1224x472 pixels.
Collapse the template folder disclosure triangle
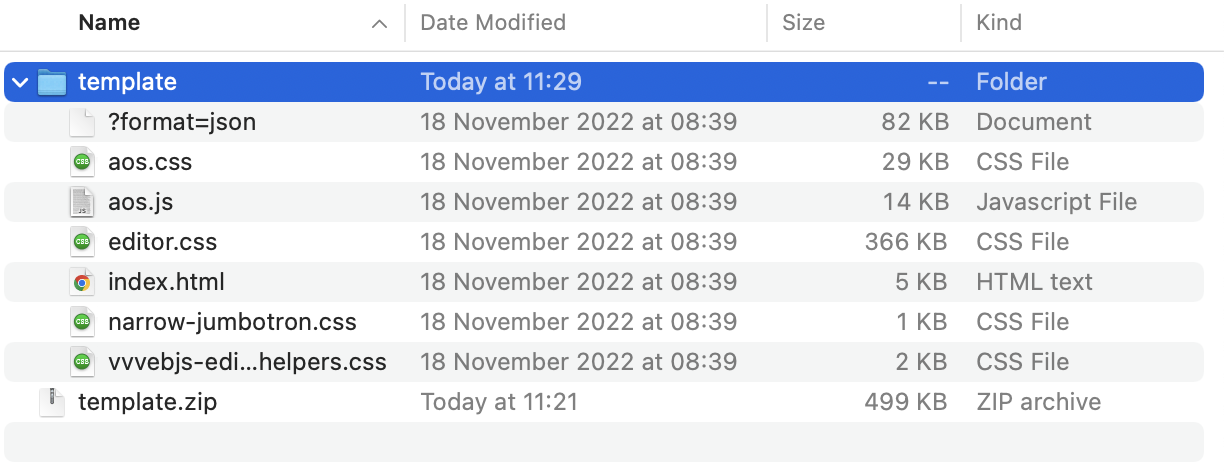21,82
